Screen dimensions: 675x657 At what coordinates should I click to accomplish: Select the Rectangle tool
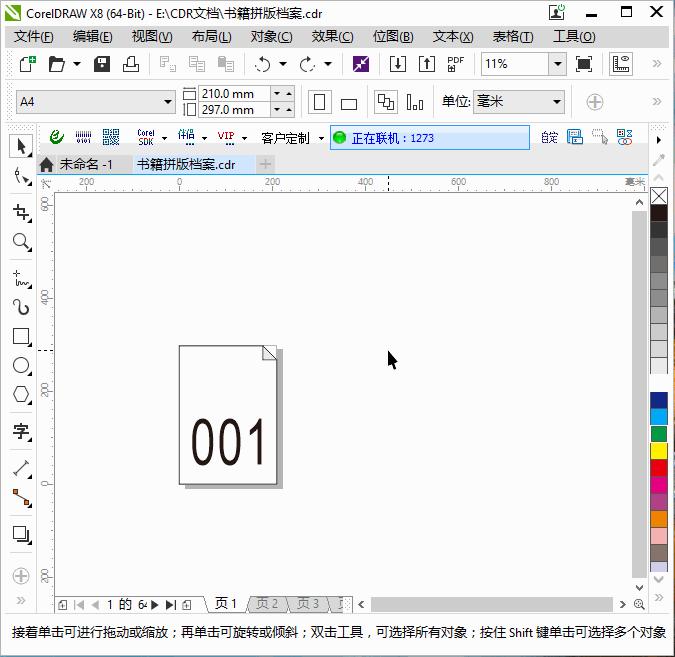tap(22, 337)
